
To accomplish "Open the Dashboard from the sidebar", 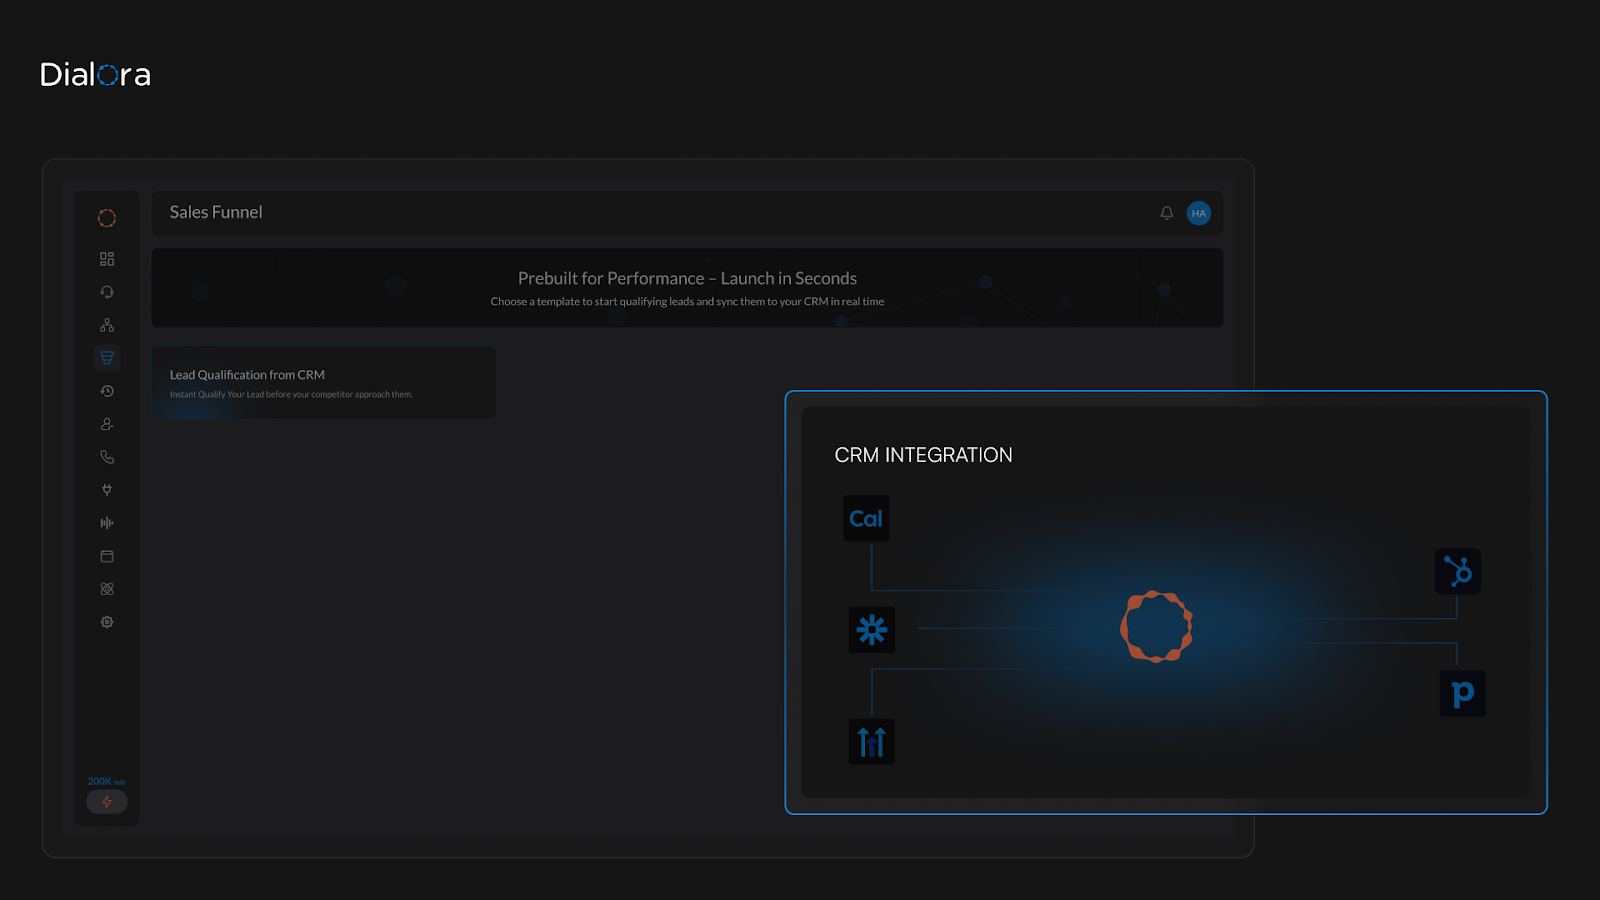I will 107,258.
